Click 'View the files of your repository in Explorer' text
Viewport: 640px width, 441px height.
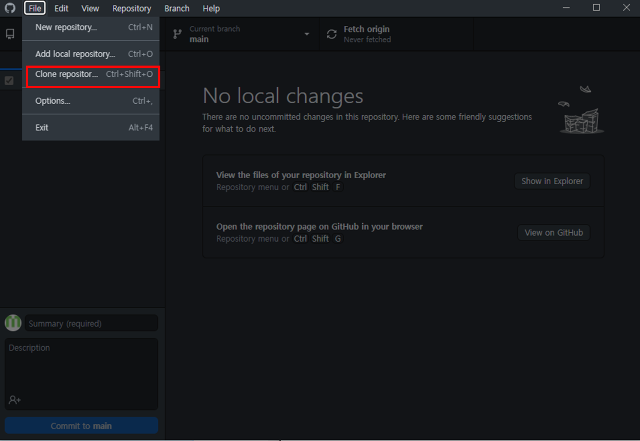(301, 175)
